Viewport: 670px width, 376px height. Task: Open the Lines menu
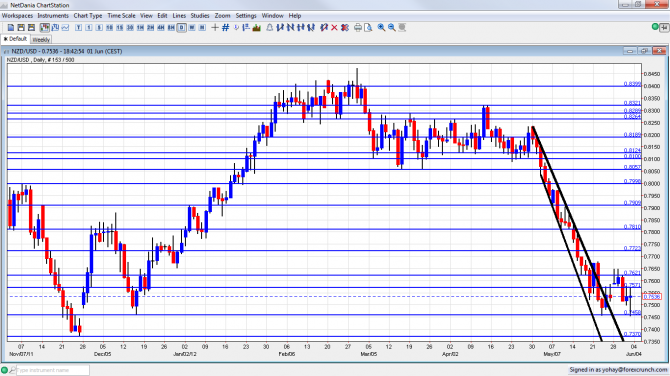[x=179, y=16]
